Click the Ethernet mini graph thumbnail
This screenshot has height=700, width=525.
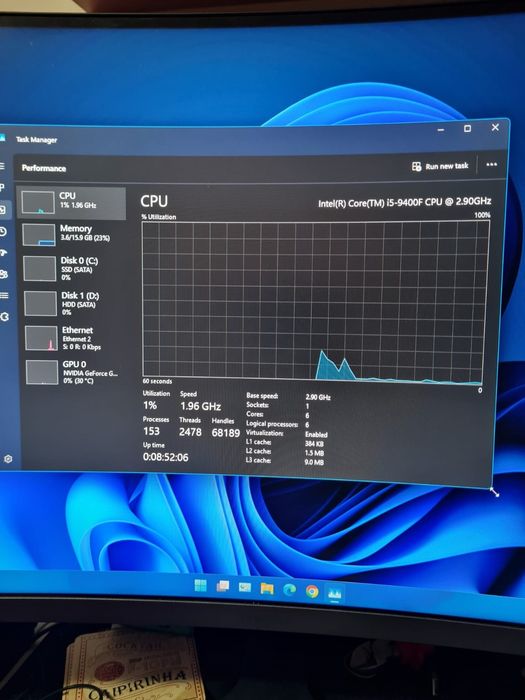pyautogui.click(x=41, y=338)
